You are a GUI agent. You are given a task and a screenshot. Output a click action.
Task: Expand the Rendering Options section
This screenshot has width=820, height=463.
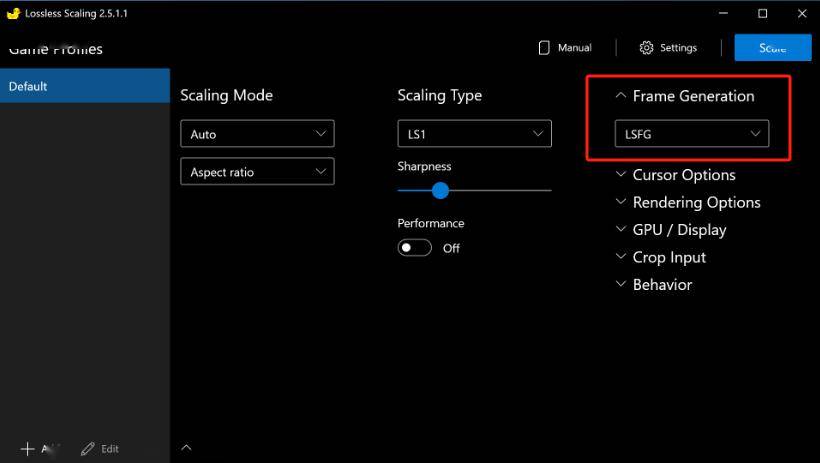click(x=621, y=202)
